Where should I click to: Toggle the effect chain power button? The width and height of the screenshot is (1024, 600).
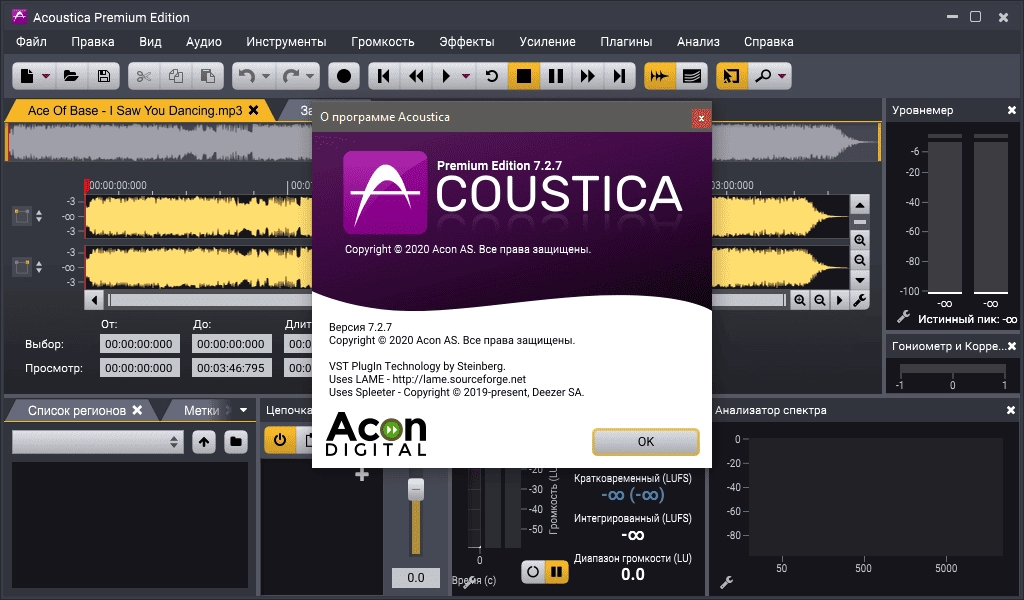coord(280,440)
